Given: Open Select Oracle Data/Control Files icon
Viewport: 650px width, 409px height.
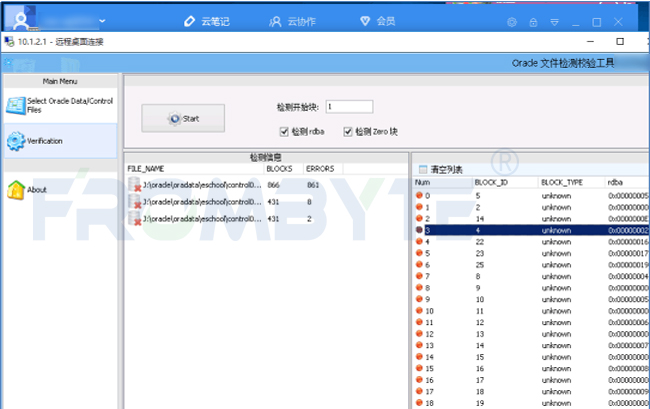Looking at the screenshot, I should pos(16,106).
